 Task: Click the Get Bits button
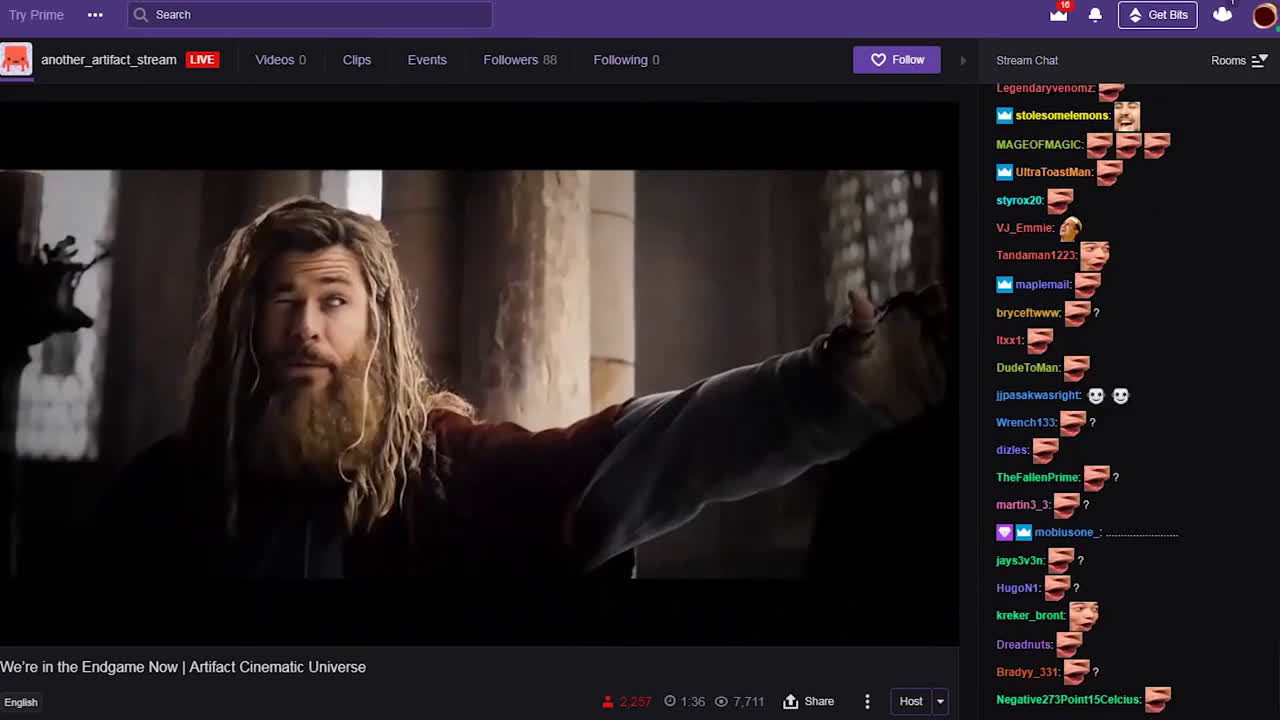1157,15
